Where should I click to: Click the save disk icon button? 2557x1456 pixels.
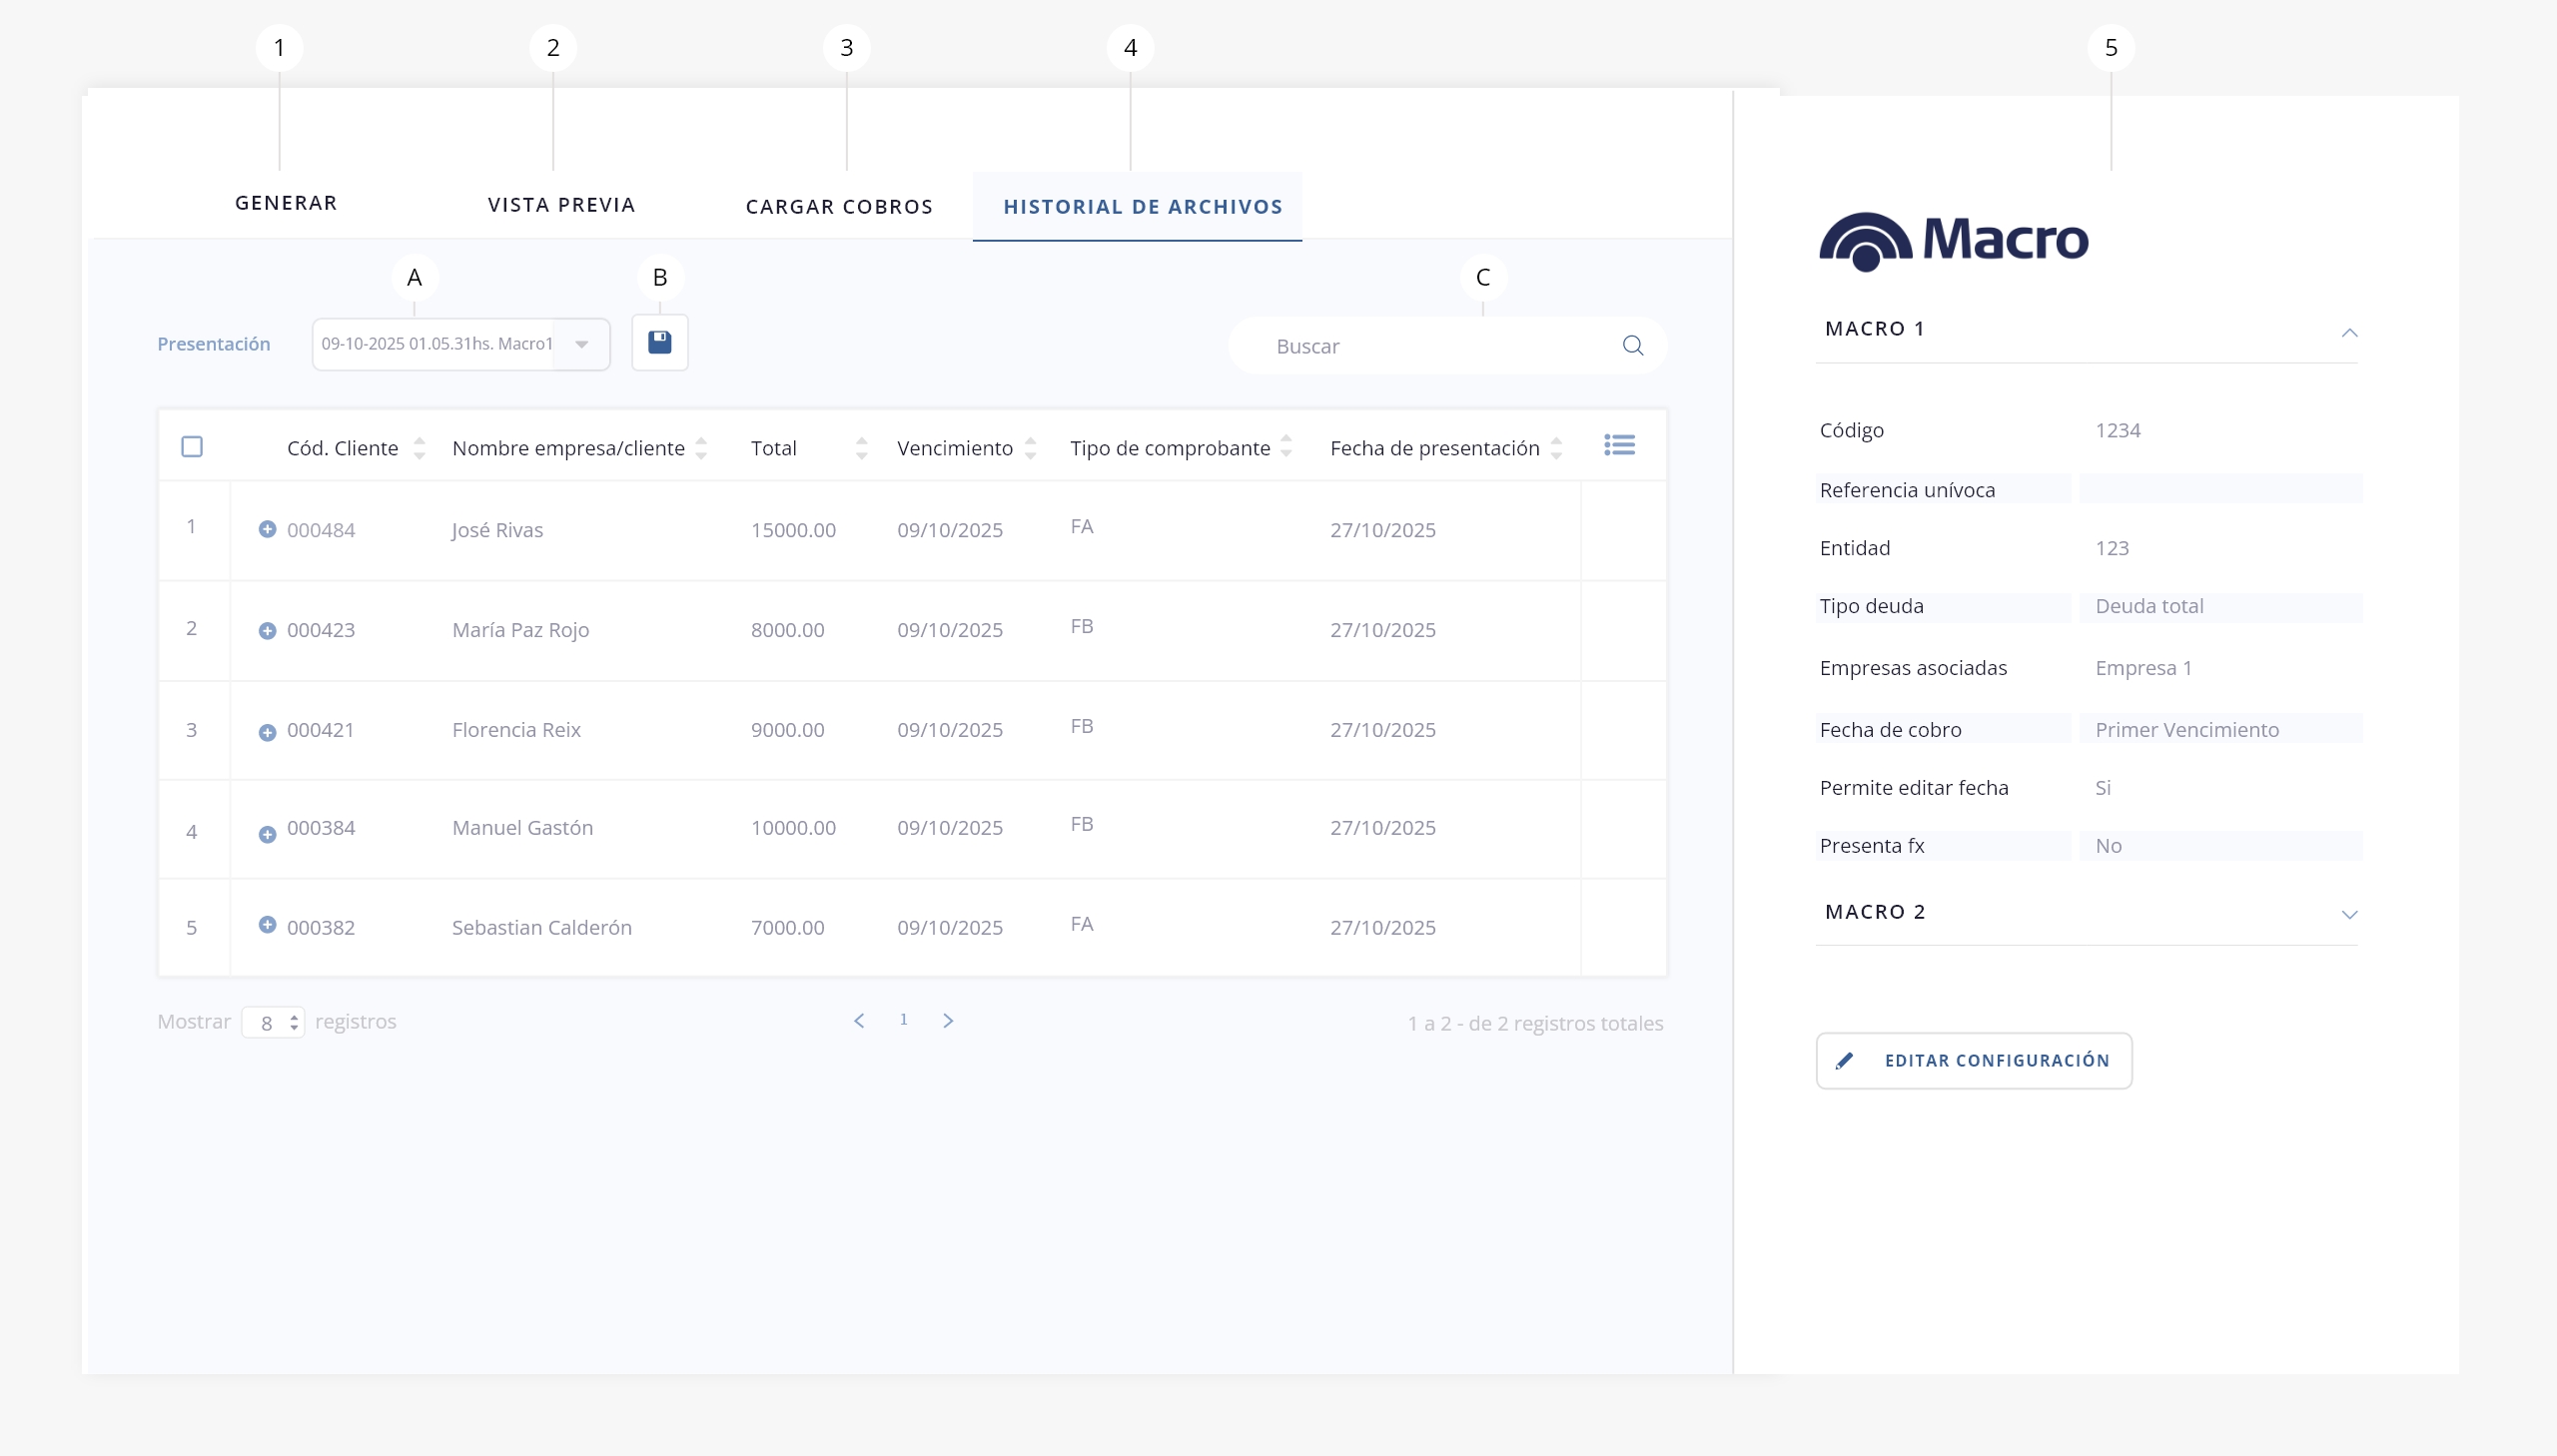click(659, 343)
